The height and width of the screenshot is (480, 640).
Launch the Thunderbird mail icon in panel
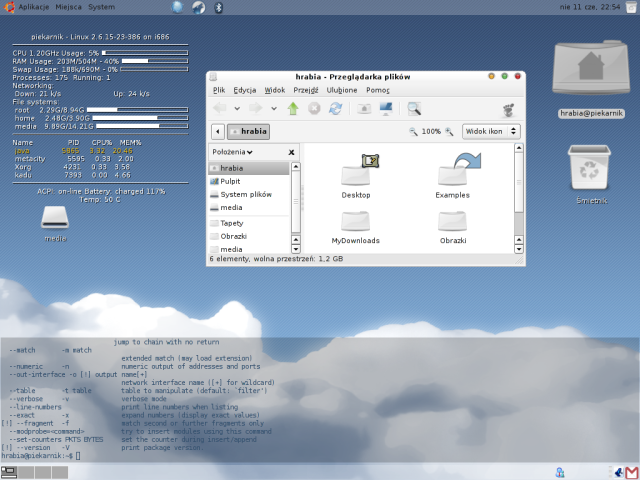point(198,7)
